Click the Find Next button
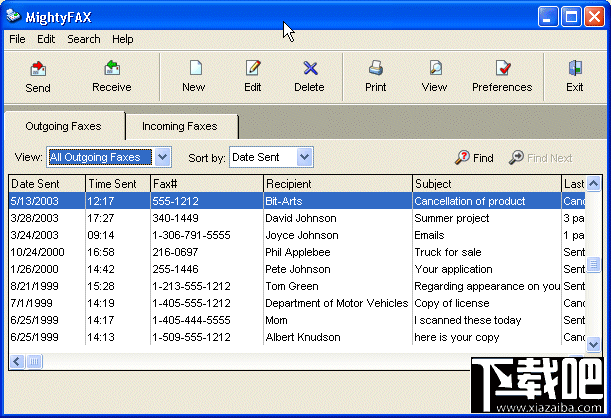The height and width of the screenshot is (418, 611). 540,158
